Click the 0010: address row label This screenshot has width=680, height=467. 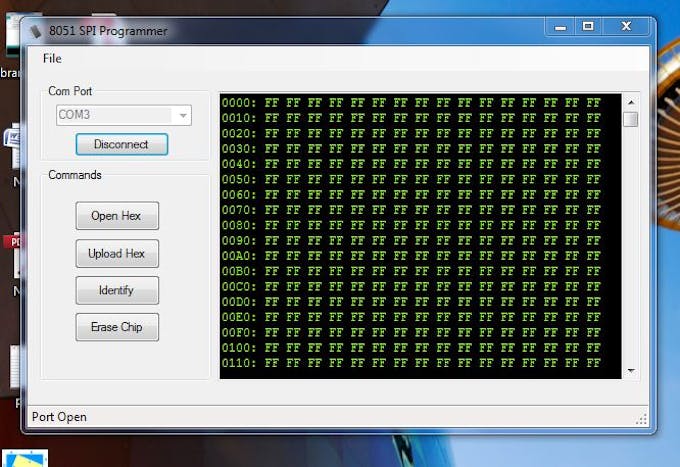click(x=239, y=118)
